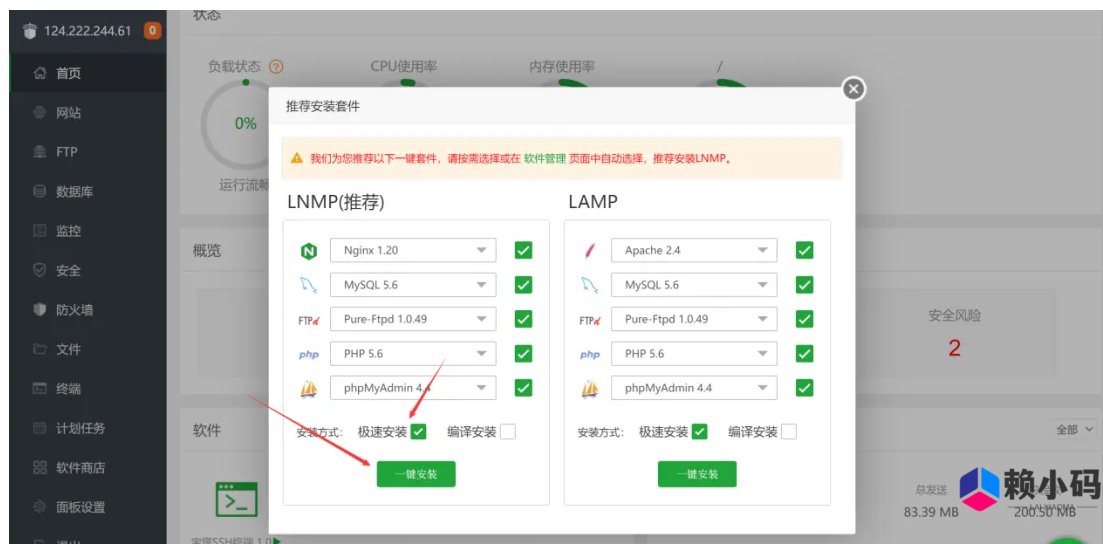Image resolution: width=1103 pixels, height=544 pixels.
Task: Click the server shield icon next to IP address
Action: [x=30, y=31]
